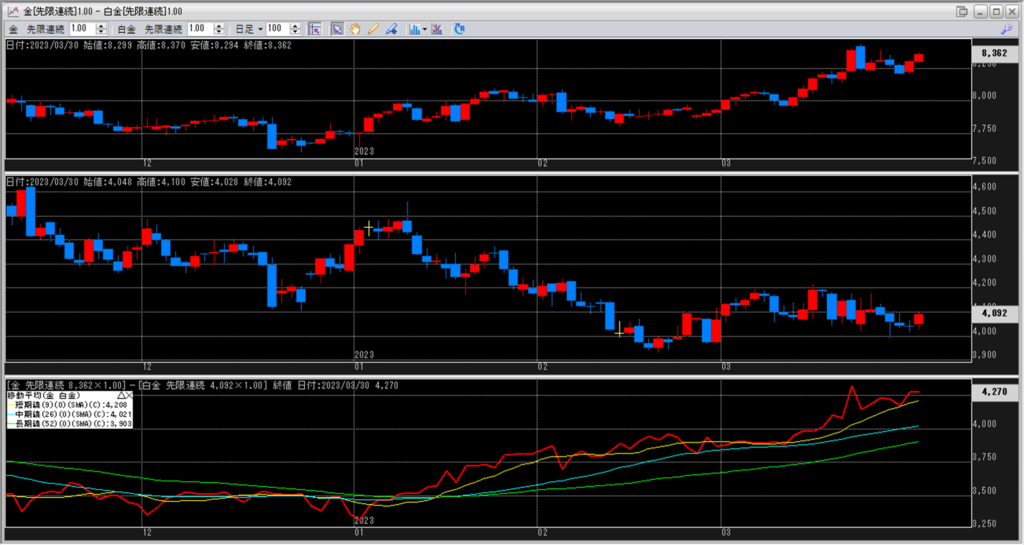Click the cascade window icon in title bar

click(x=961, y=10)
